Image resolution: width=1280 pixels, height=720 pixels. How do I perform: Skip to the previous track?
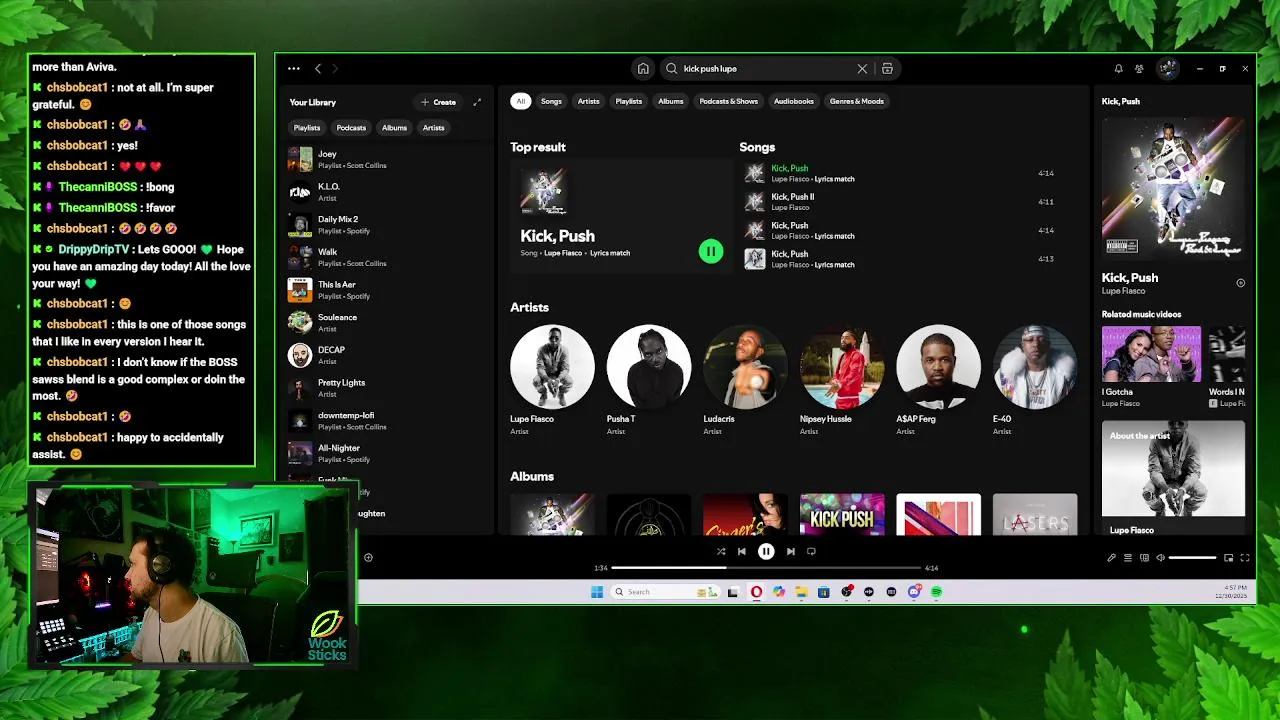tap(741, 551)
